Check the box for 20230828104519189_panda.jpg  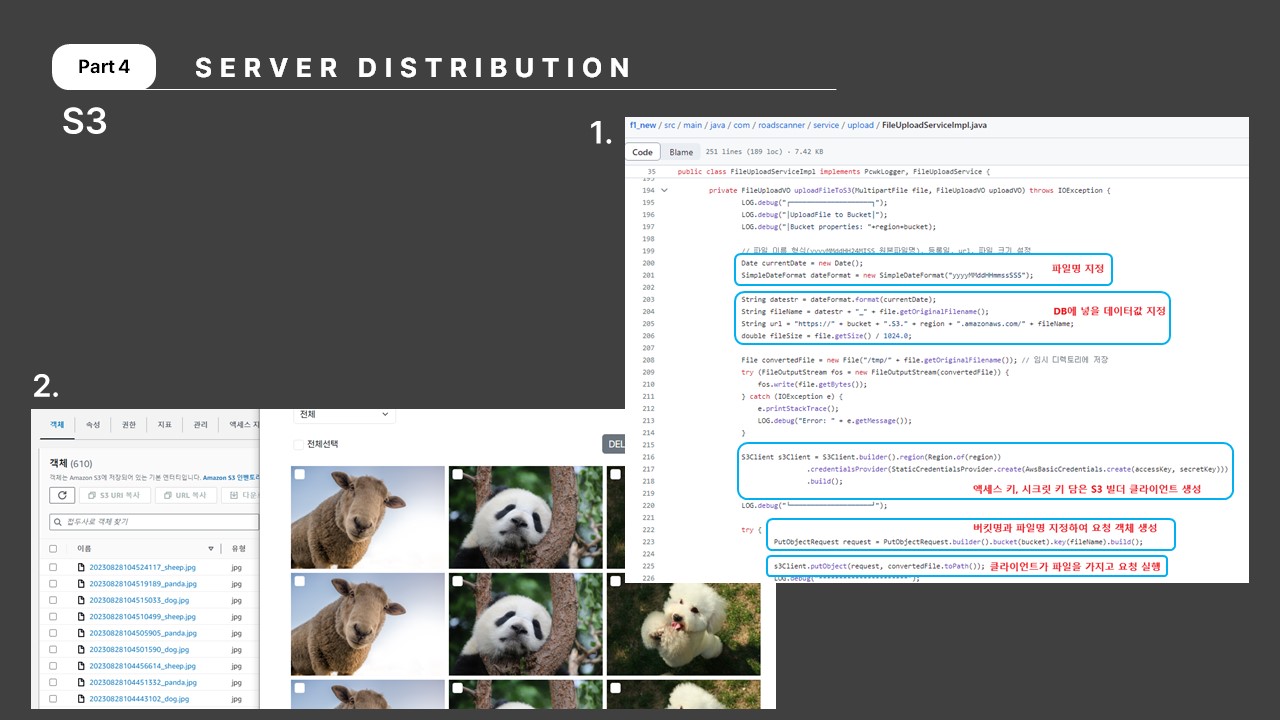(54, 584)
